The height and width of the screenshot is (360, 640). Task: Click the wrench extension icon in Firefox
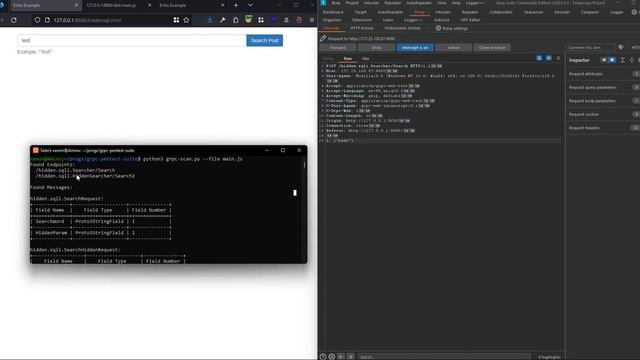(223, 20)
